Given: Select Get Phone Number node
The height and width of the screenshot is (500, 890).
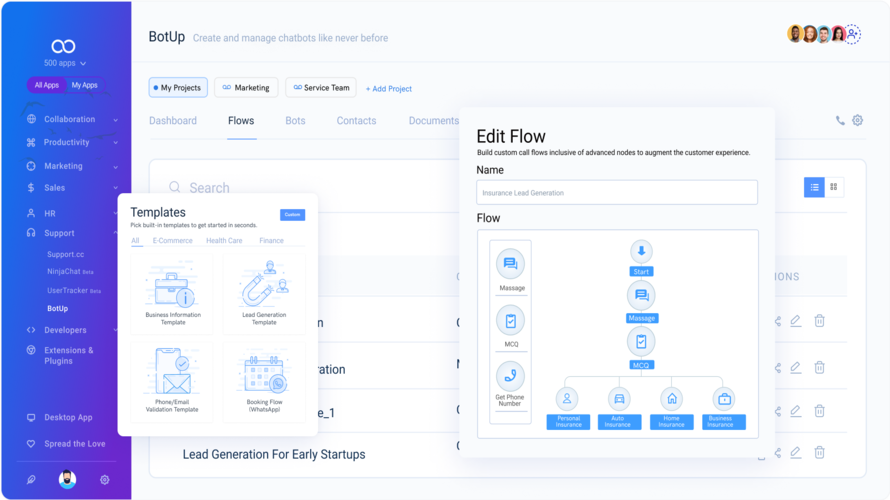Looking at the screenshot, I should tap(510, 384).
